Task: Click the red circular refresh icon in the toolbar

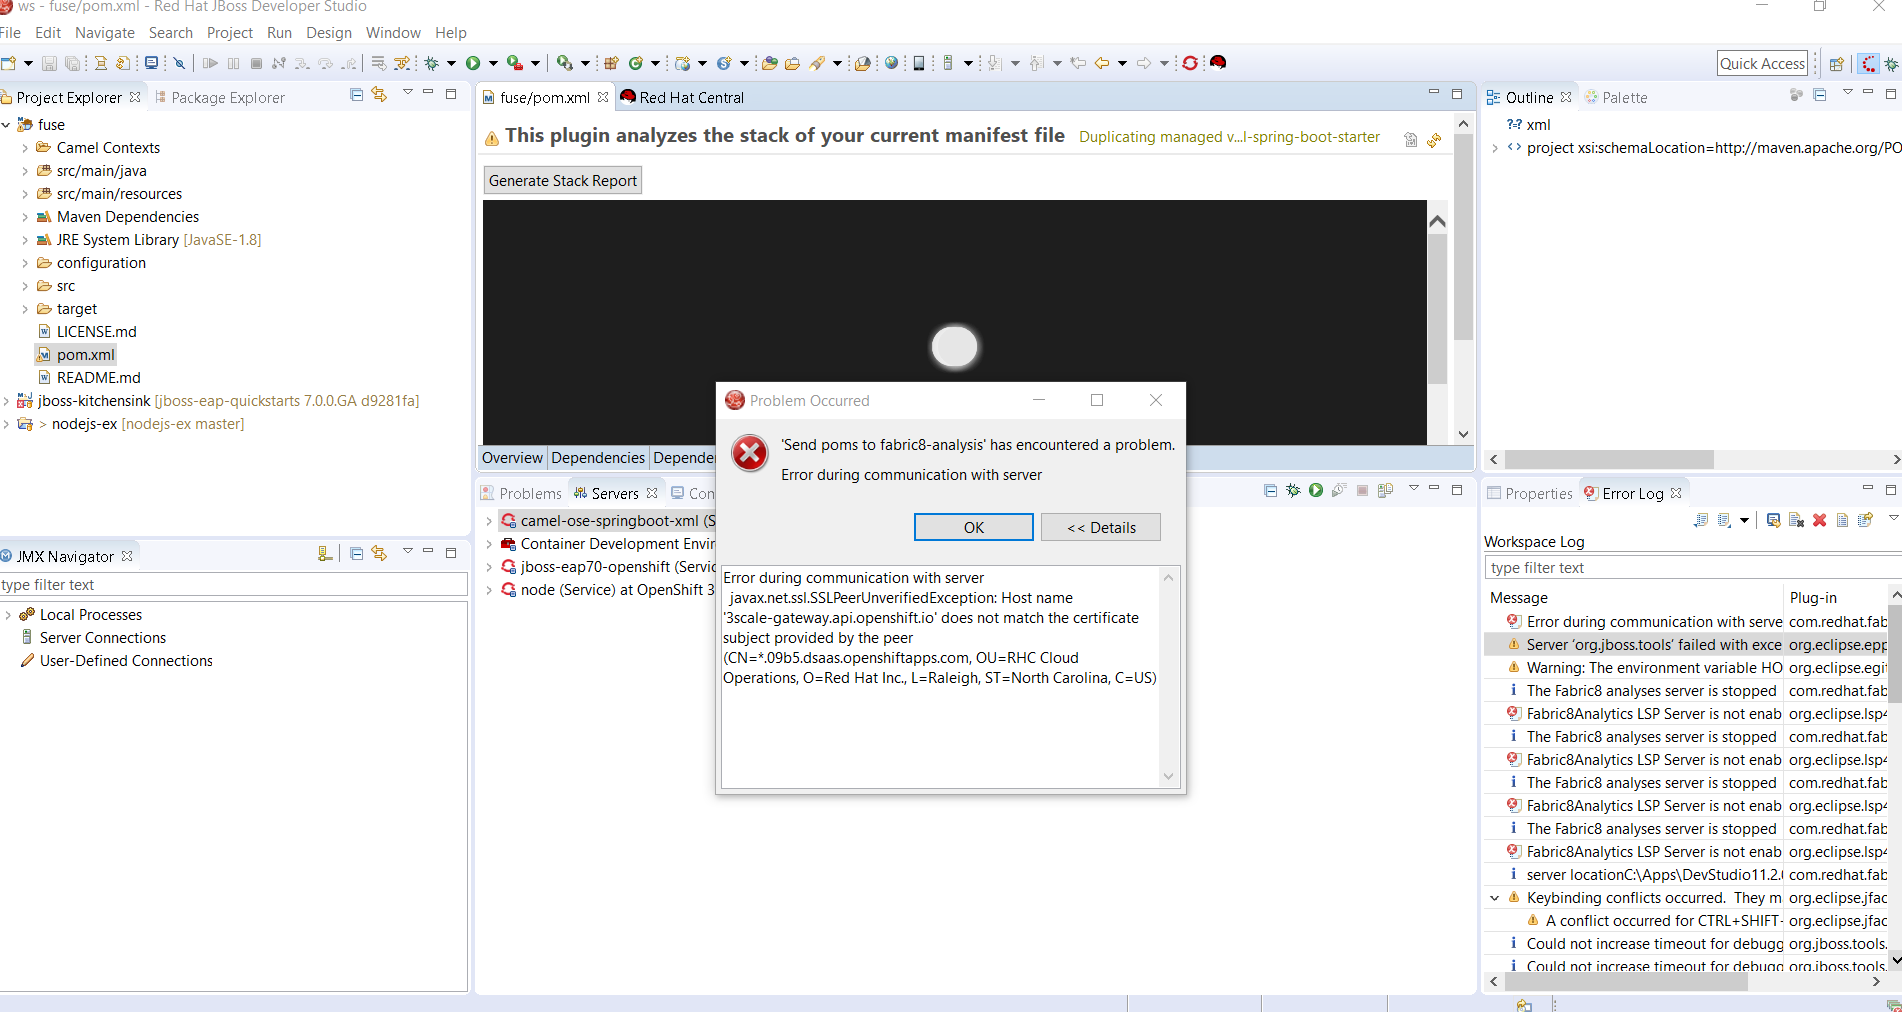Action: point(1190,63)
